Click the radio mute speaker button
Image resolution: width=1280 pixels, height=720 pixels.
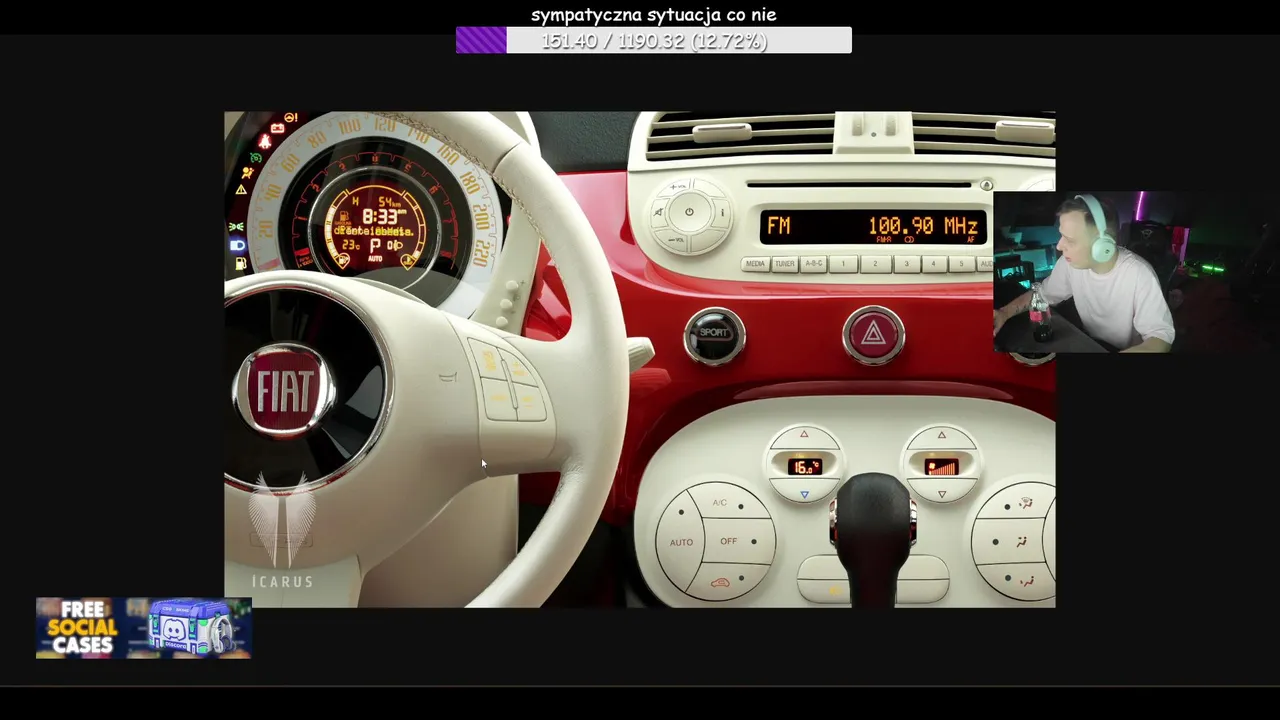click(x=659, y=212)
